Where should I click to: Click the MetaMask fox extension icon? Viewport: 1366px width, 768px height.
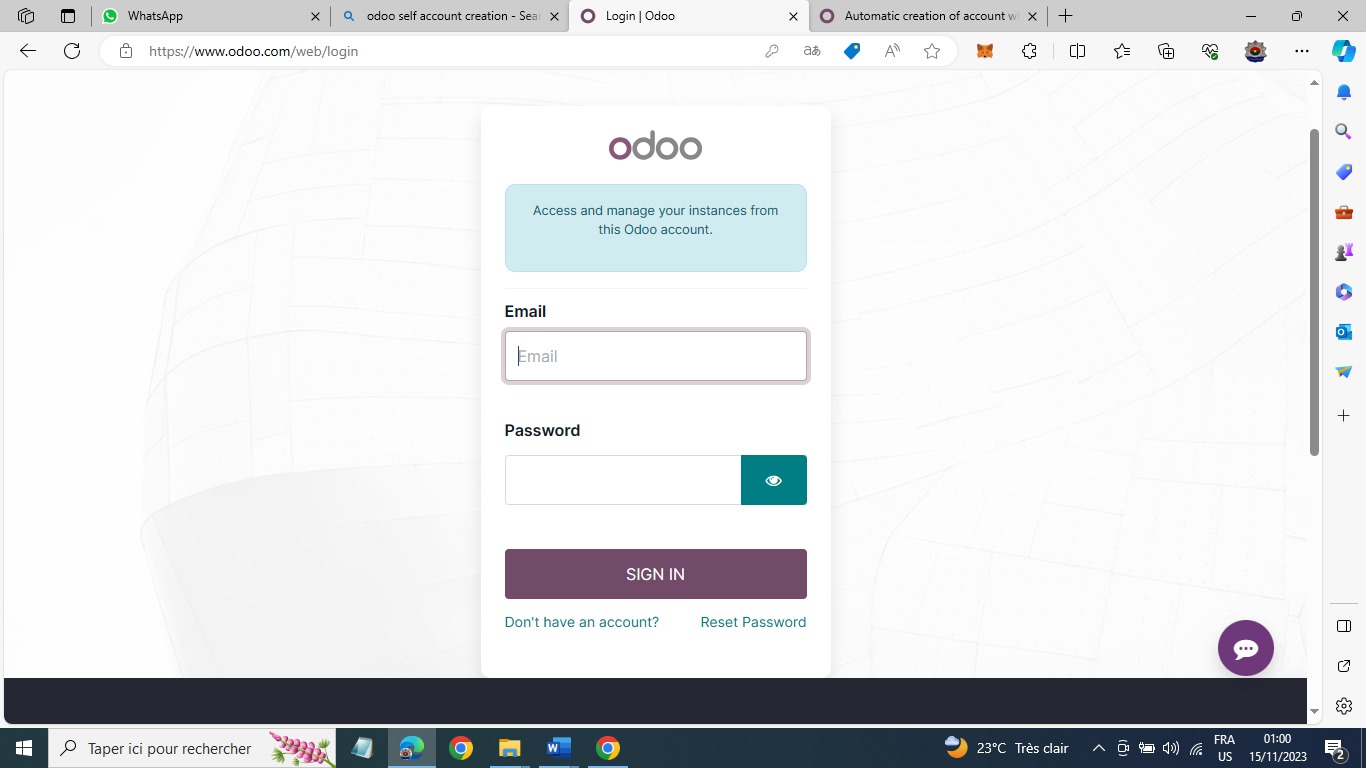[x=985, y=51]
